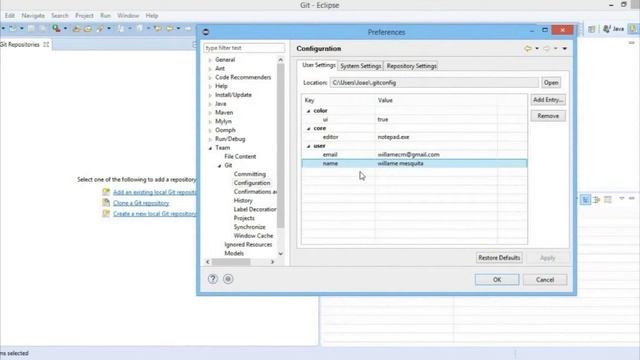
Task: Open the Back history dropdown arrow in Preferences
Action: 537,49
